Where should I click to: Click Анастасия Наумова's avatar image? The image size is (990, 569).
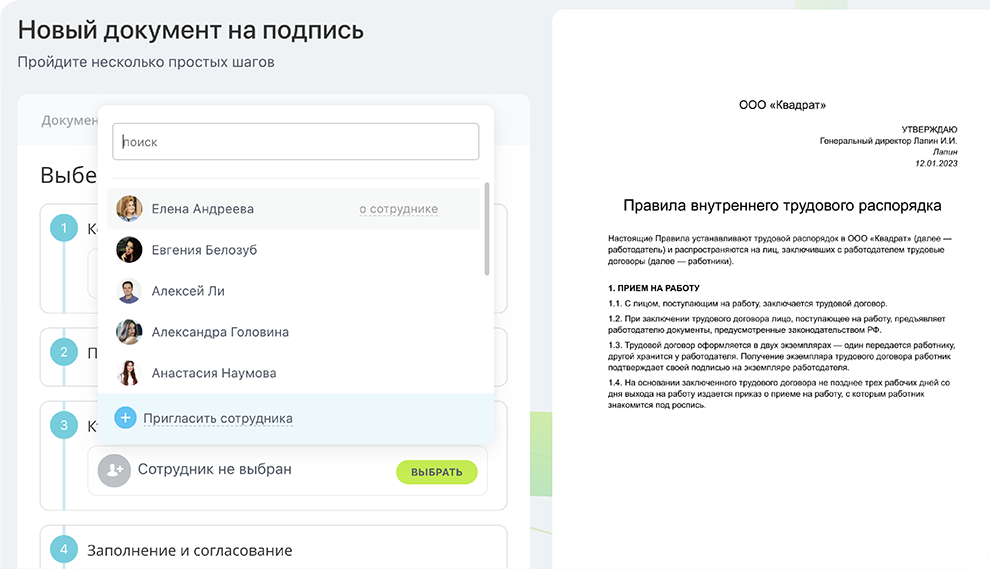tap(129, 373)
